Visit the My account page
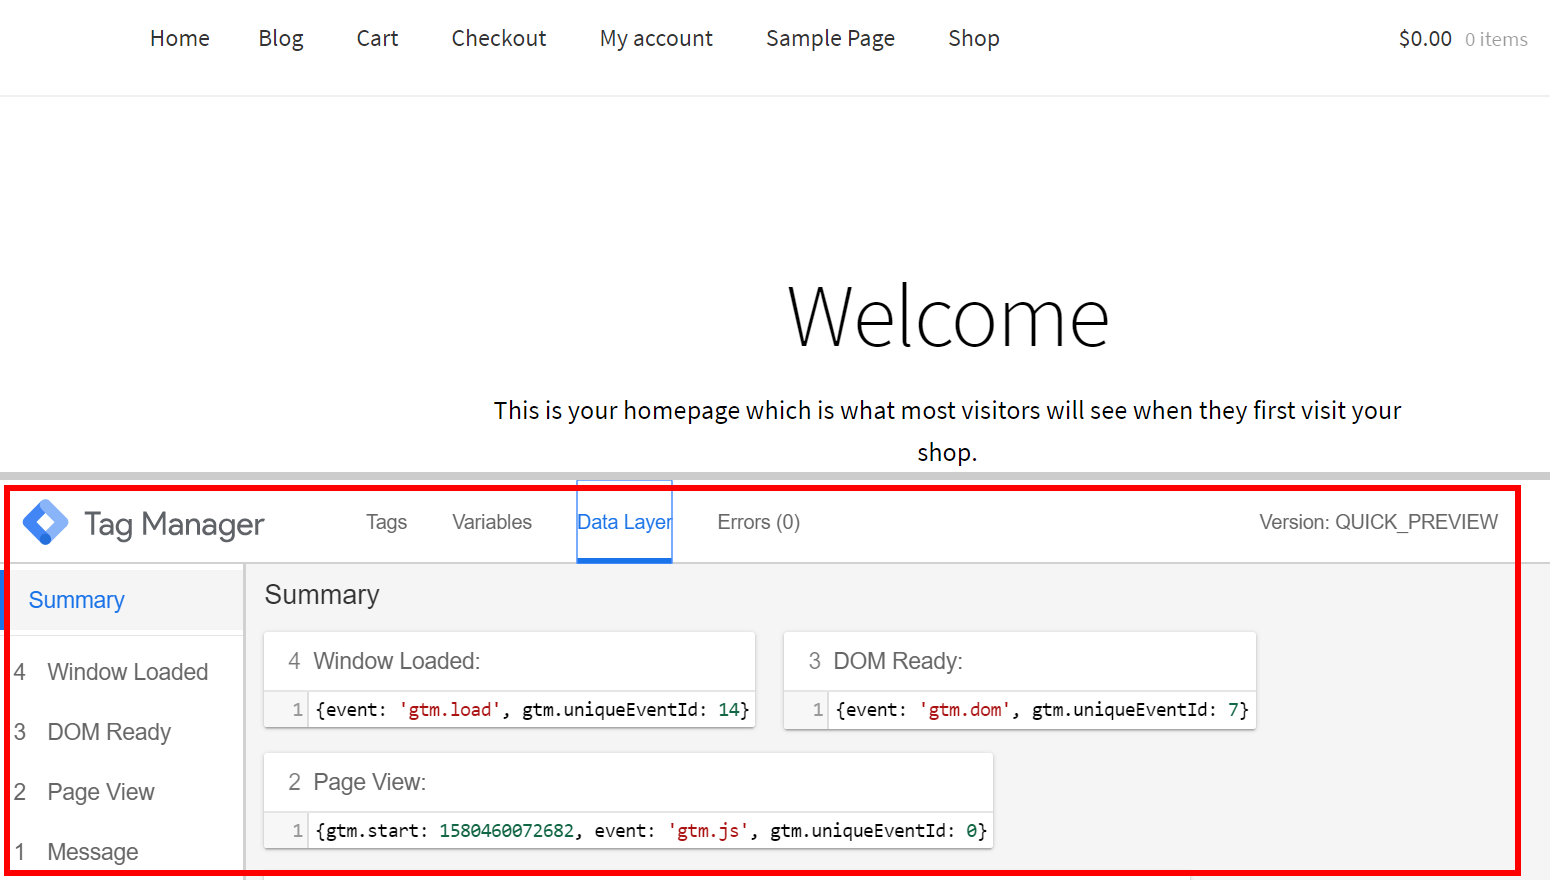 tap(656, 38)
